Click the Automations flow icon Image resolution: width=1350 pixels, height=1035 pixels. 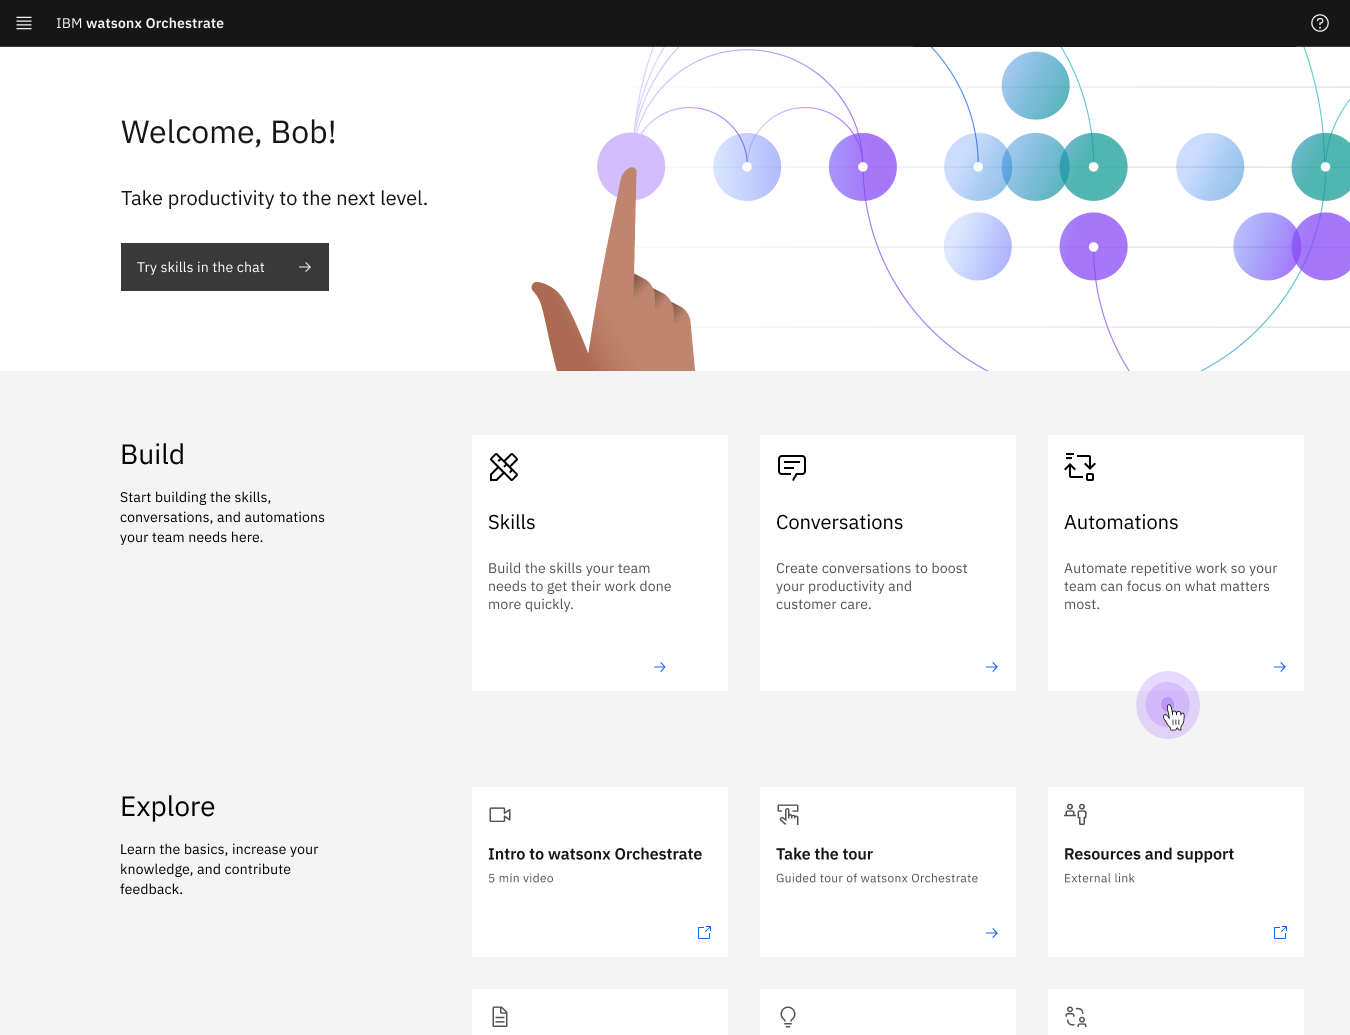pyautogui.click(x=1080, y=467)
